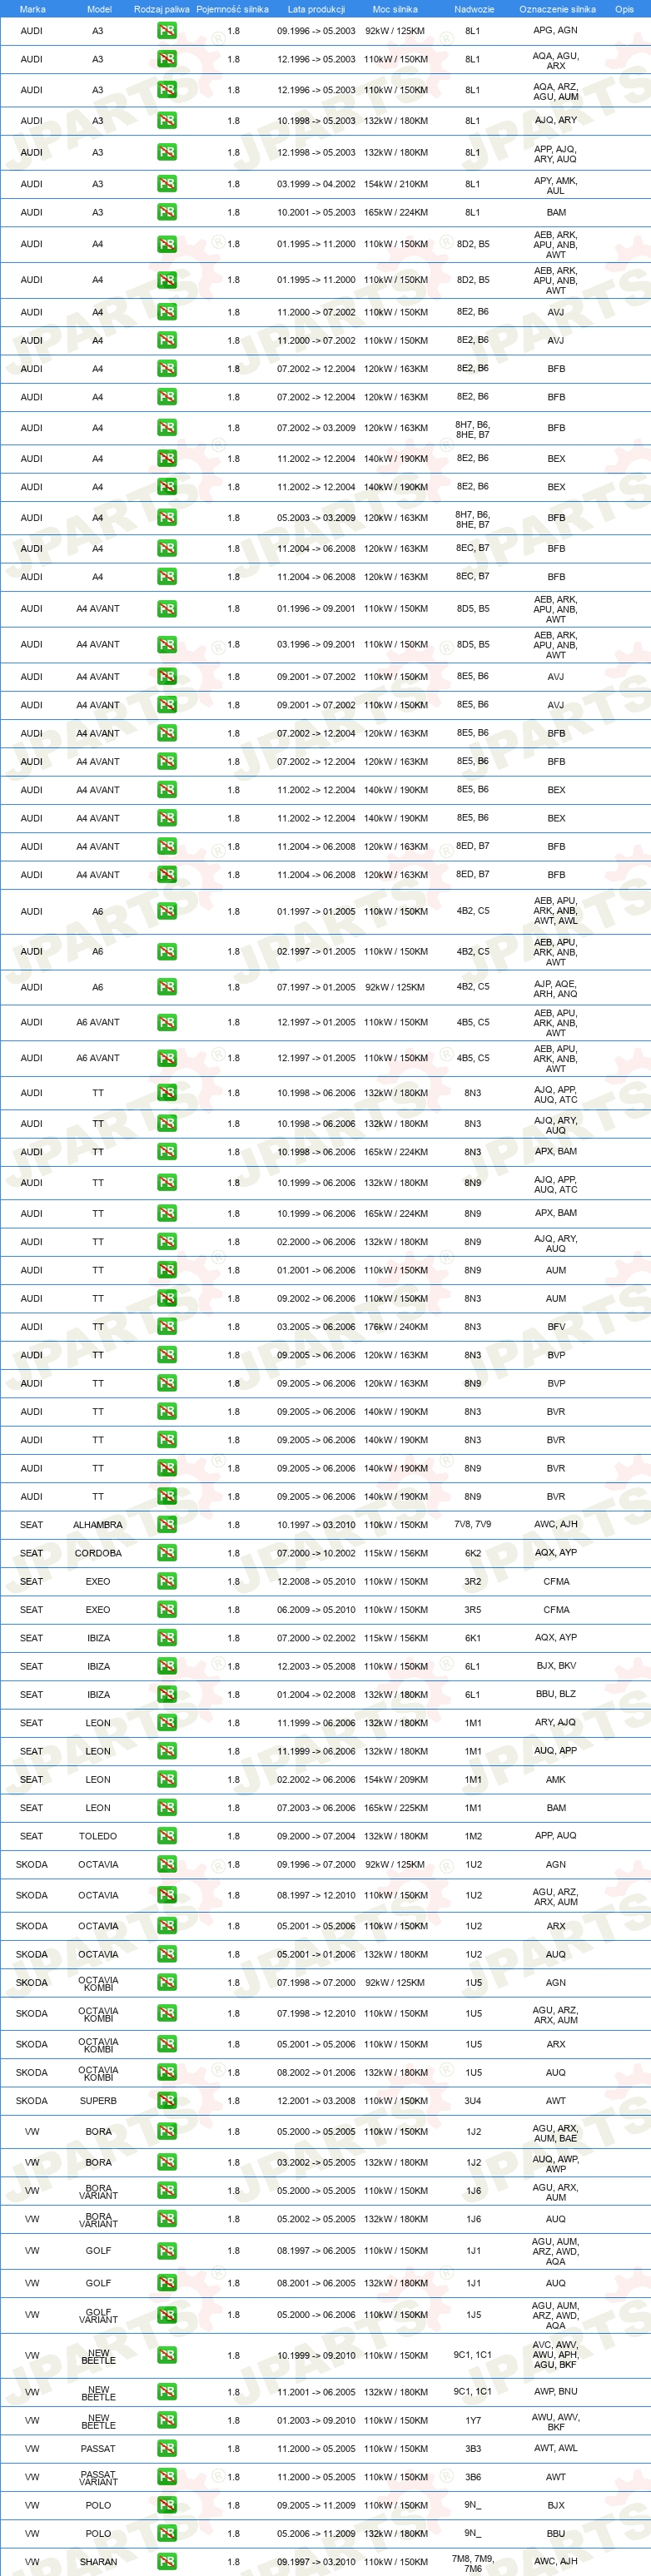Click fuel icon in Audi A3 92kW/125KM row

167,31
